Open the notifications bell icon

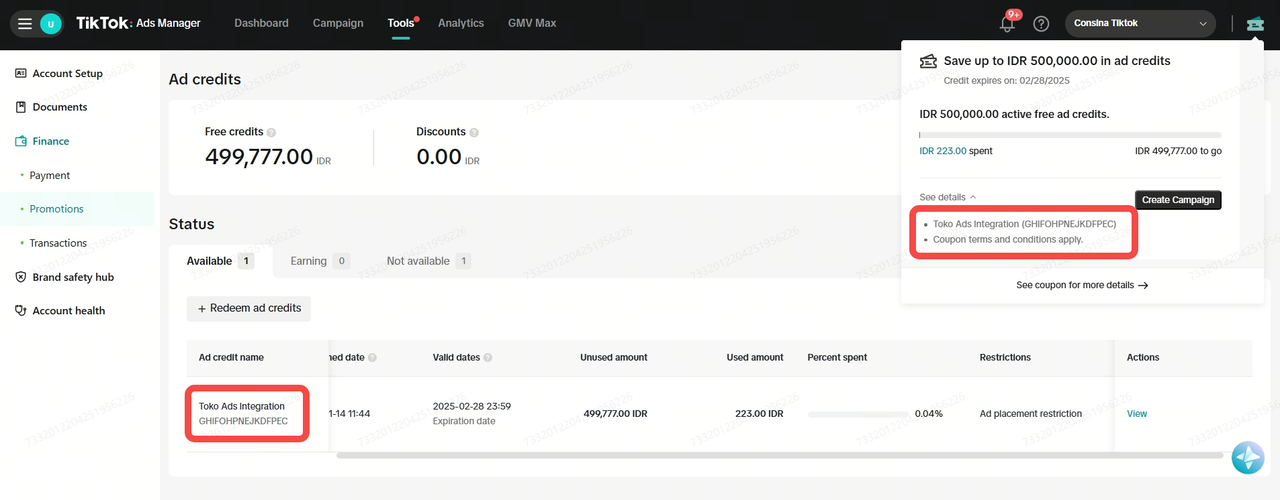[x=1007, y=24]
